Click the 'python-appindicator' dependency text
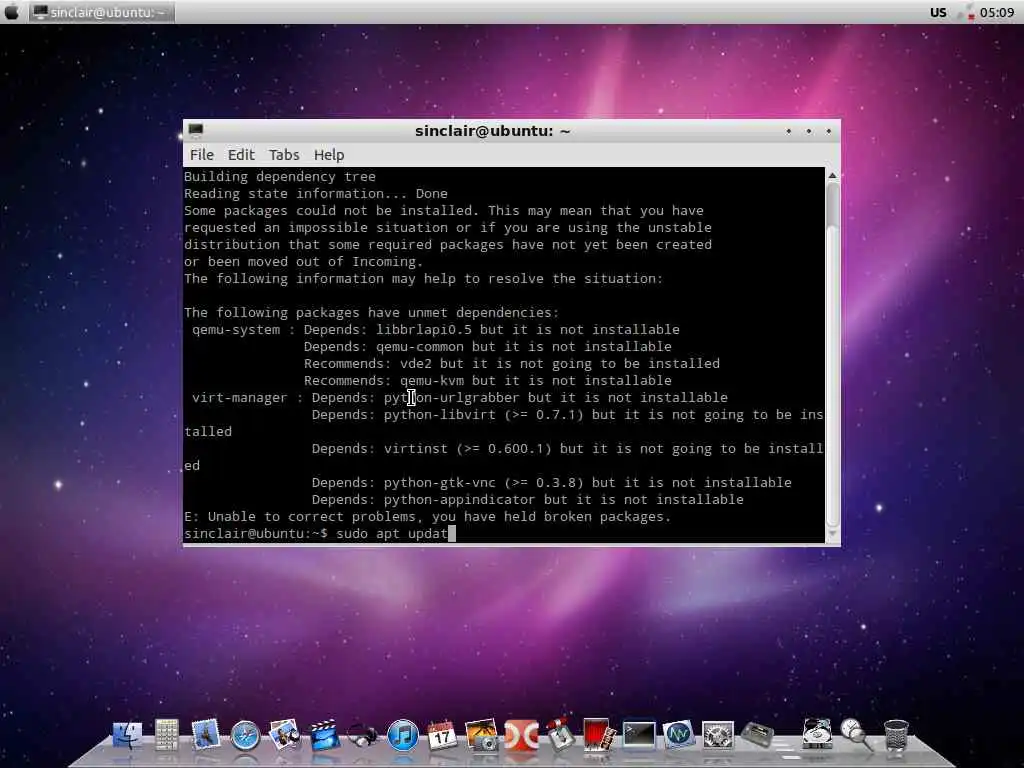This screenshot has height=768, width=1024. [x=460, y=500]
